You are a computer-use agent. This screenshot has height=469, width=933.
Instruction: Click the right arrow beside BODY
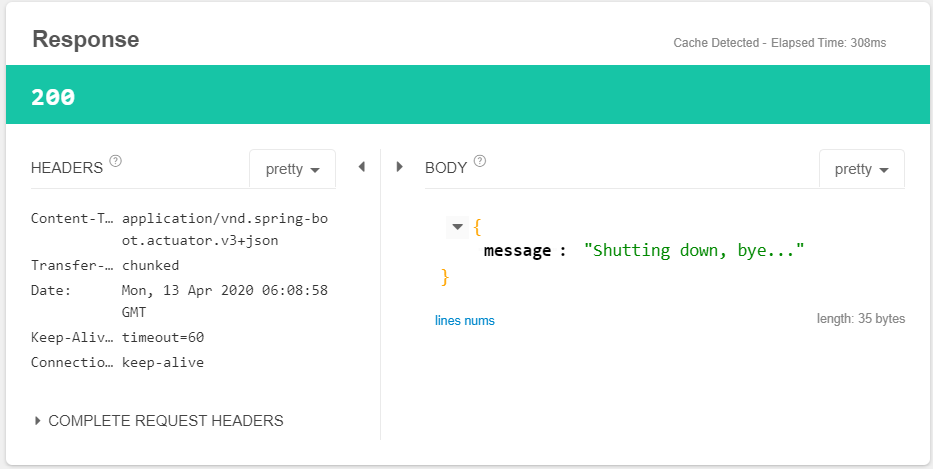point(399,167)
